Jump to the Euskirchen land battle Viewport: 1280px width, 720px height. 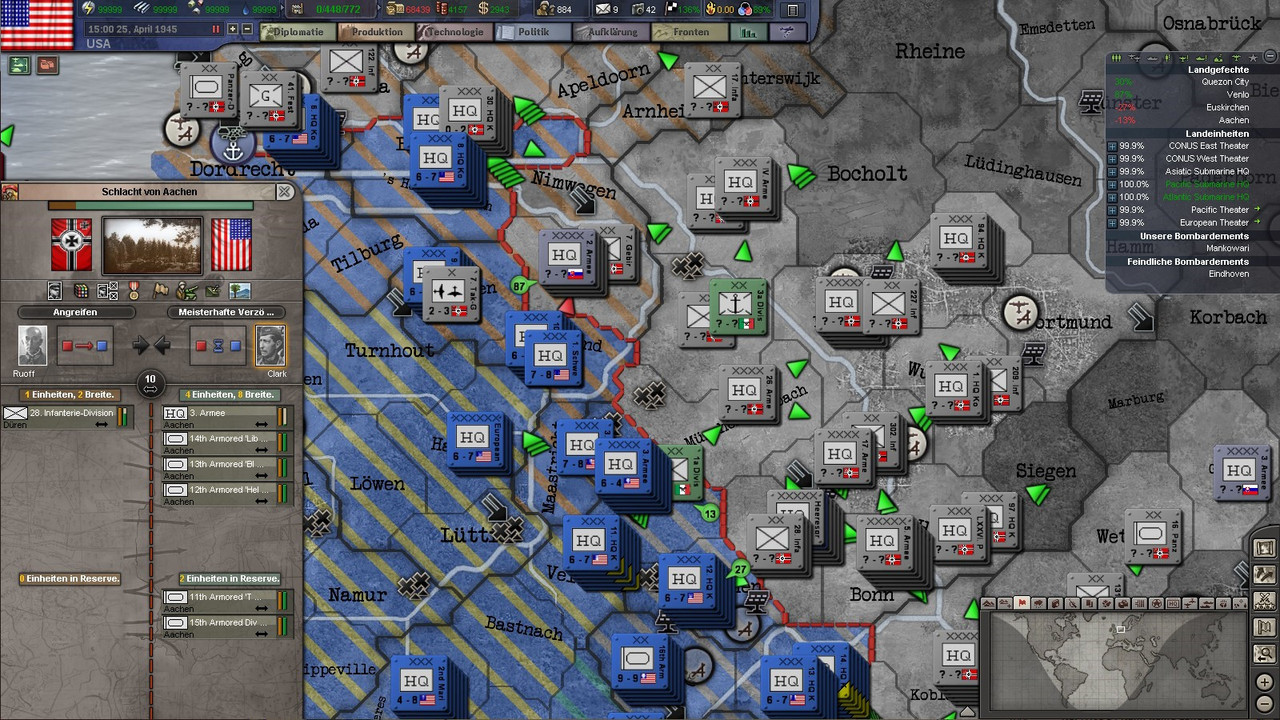(1227, 108)
